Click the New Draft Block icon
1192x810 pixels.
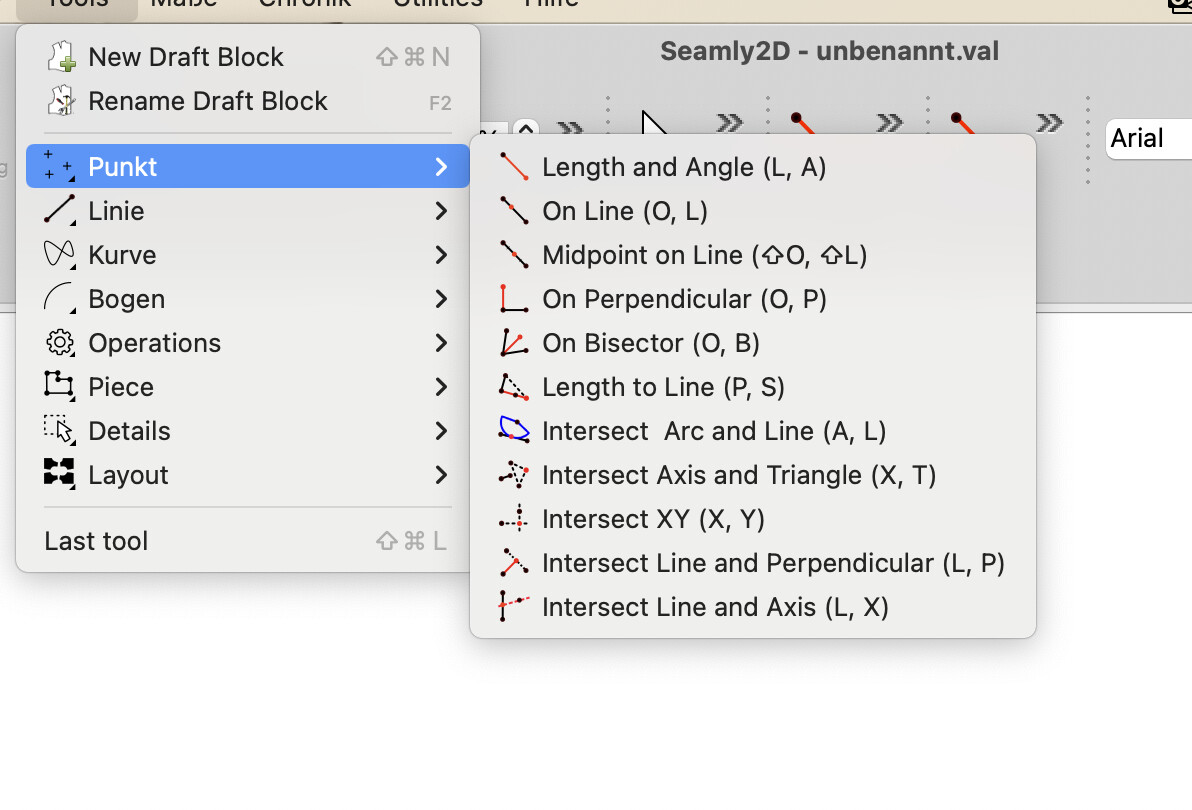(61, 57)
